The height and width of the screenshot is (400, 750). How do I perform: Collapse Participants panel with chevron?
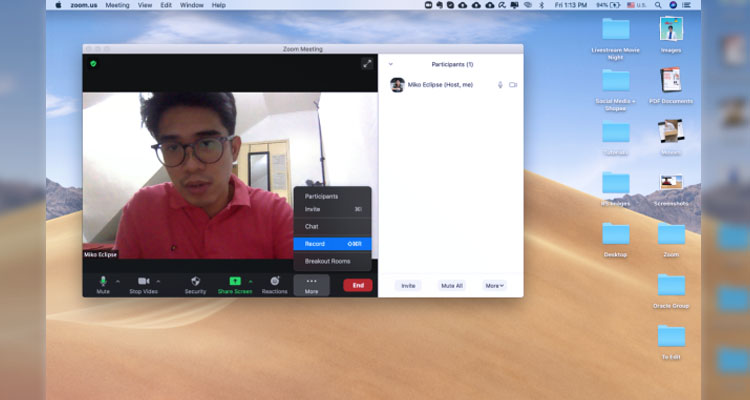coord(390,64)
